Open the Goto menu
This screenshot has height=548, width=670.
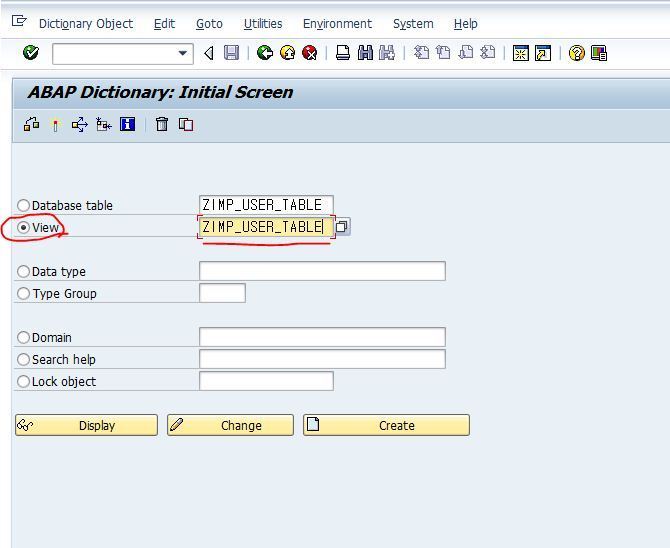coord(209,24)
